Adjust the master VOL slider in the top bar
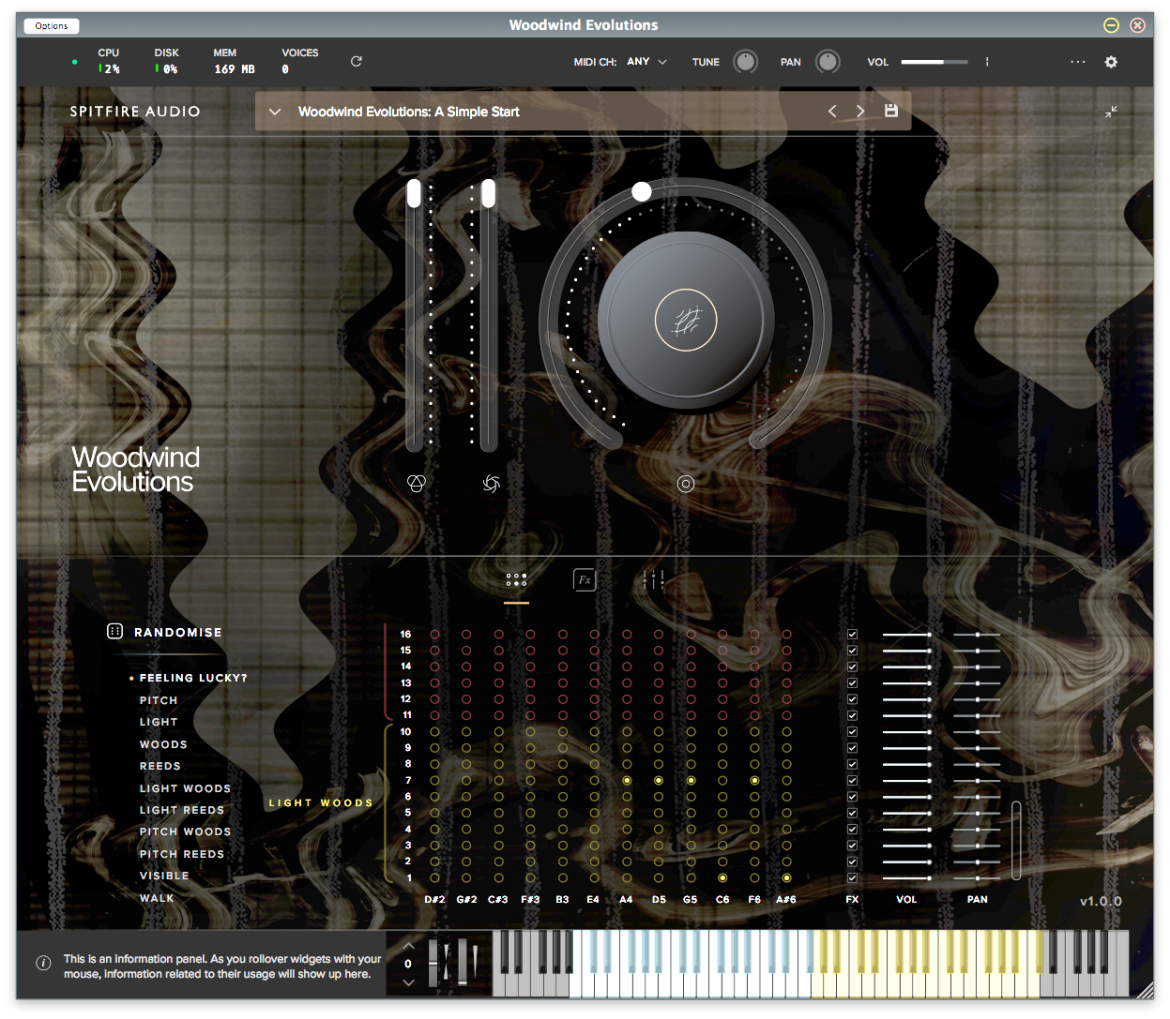 [x=934, y=62]
